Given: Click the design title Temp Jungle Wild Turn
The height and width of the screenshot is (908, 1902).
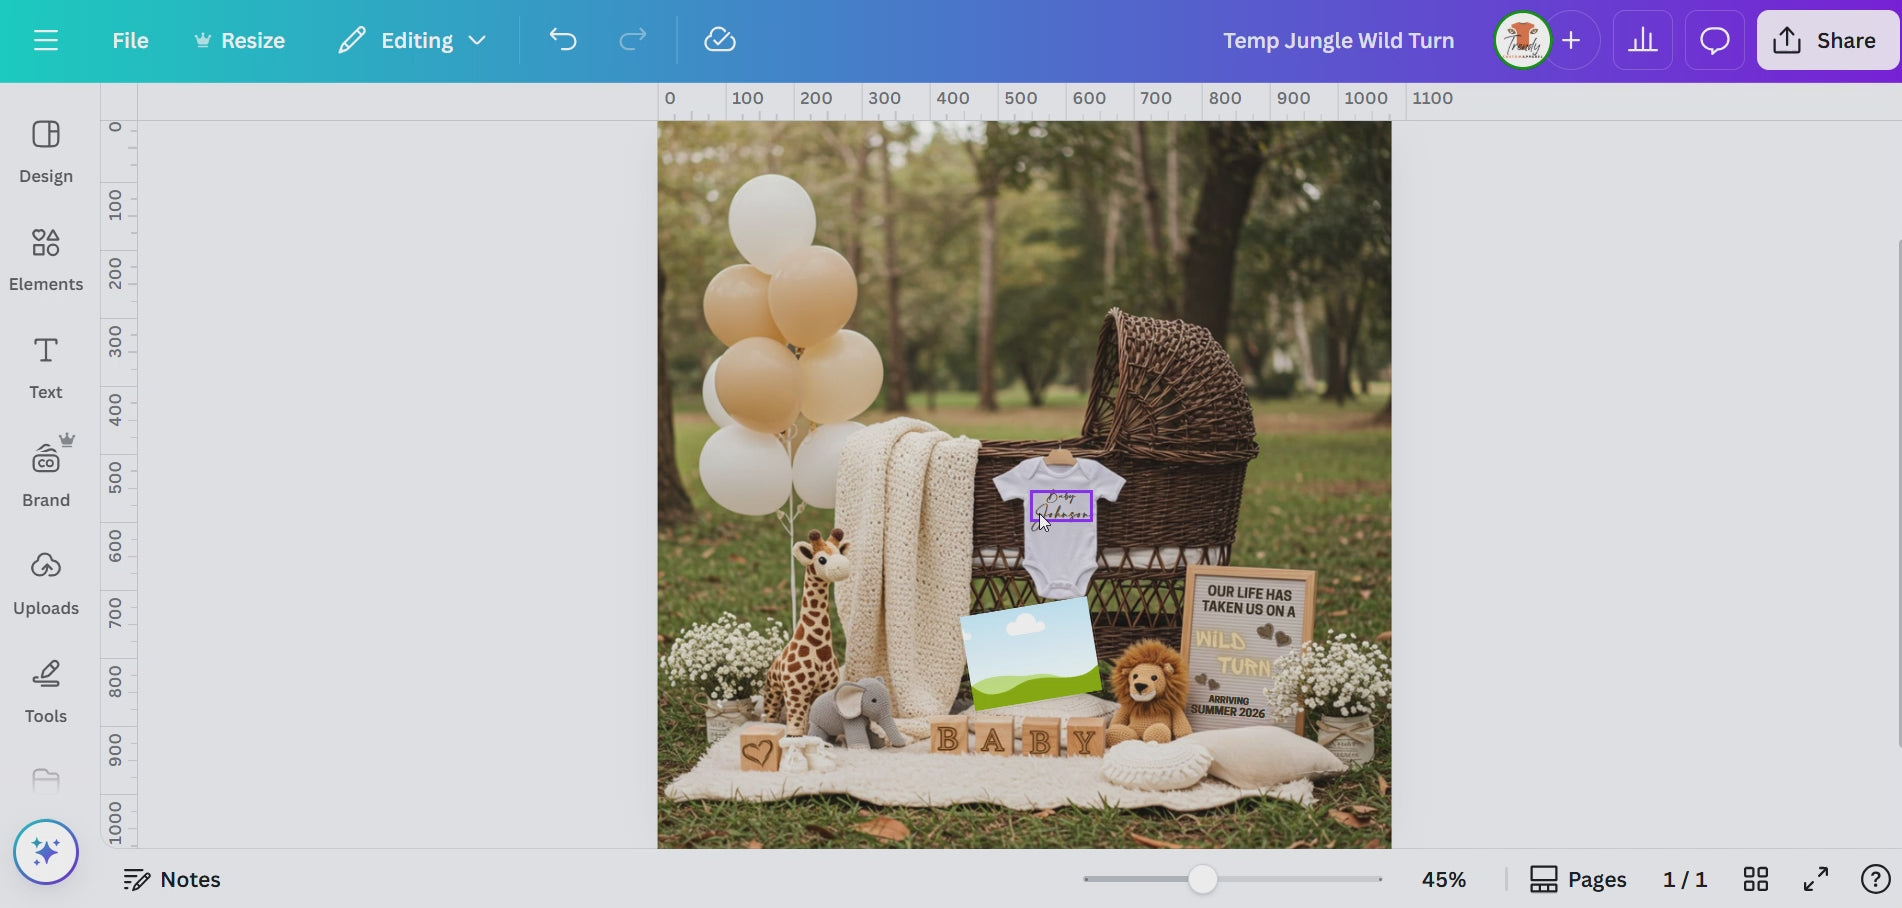Looking at the screenshot, I should pos(1338,41).
